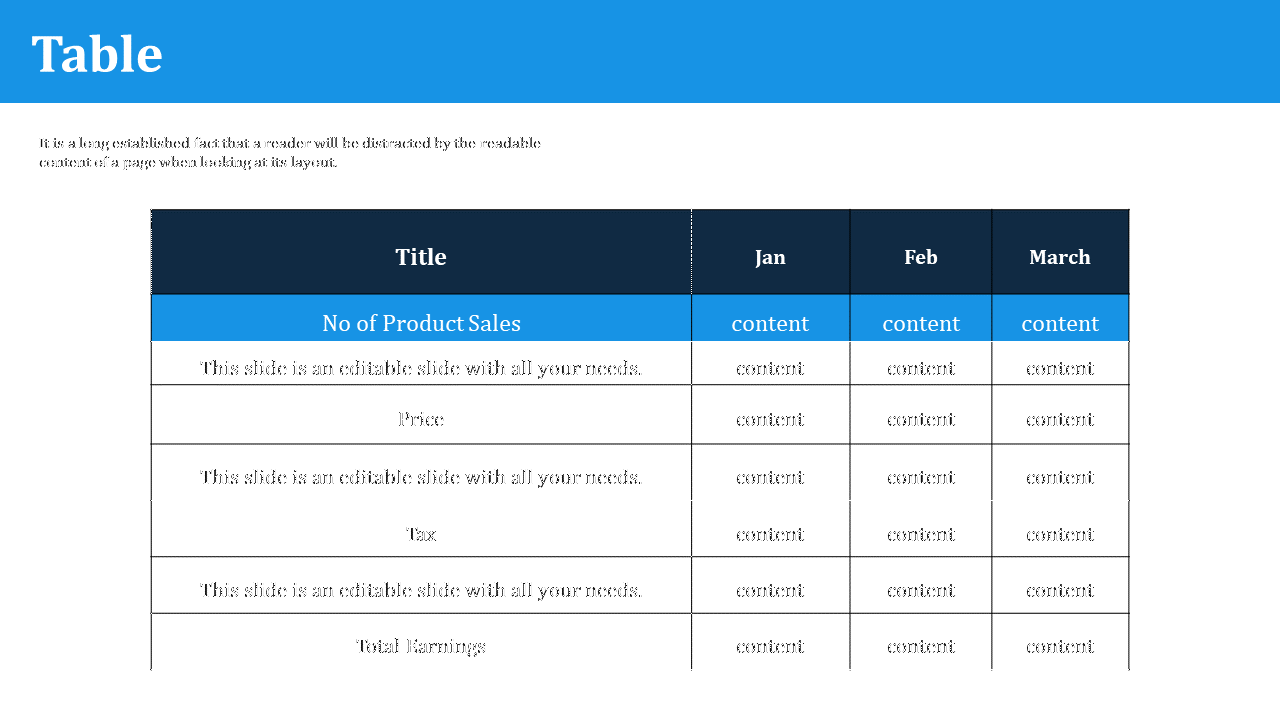Select the "Price" row label cell
The height and width of the screenshot is (720, 1280).
click(x=421, y=419)
